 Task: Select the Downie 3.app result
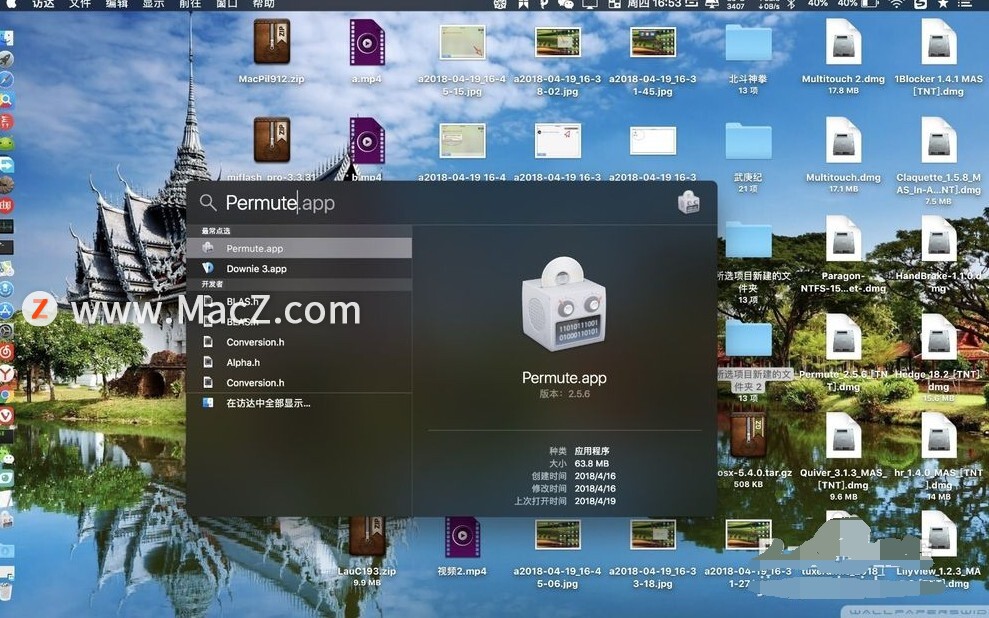click(x=299, y=269)
